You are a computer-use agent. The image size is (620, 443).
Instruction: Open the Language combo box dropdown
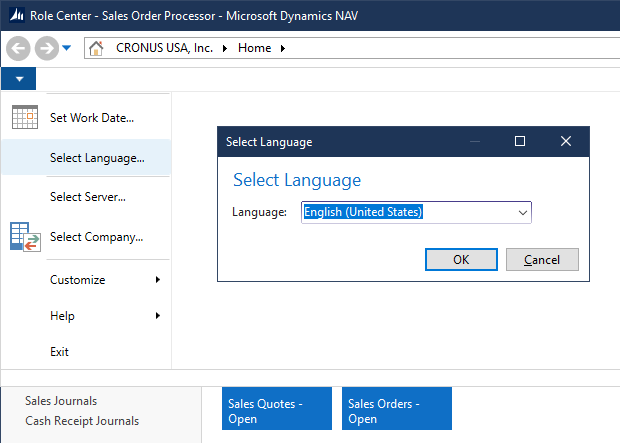point(522,213)
